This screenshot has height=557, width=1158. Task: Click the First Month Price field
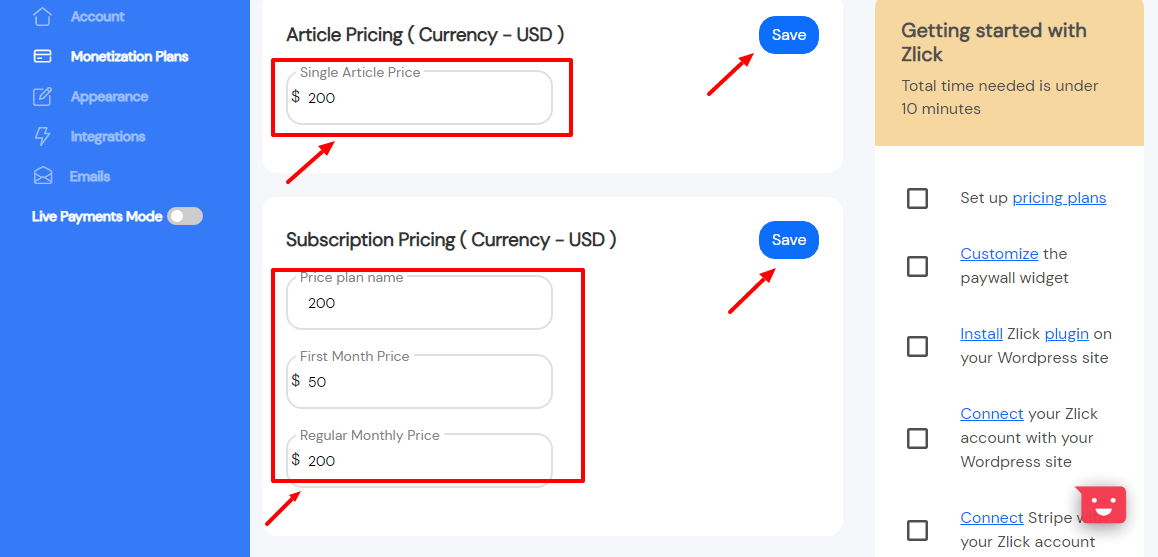click(419, 382)
